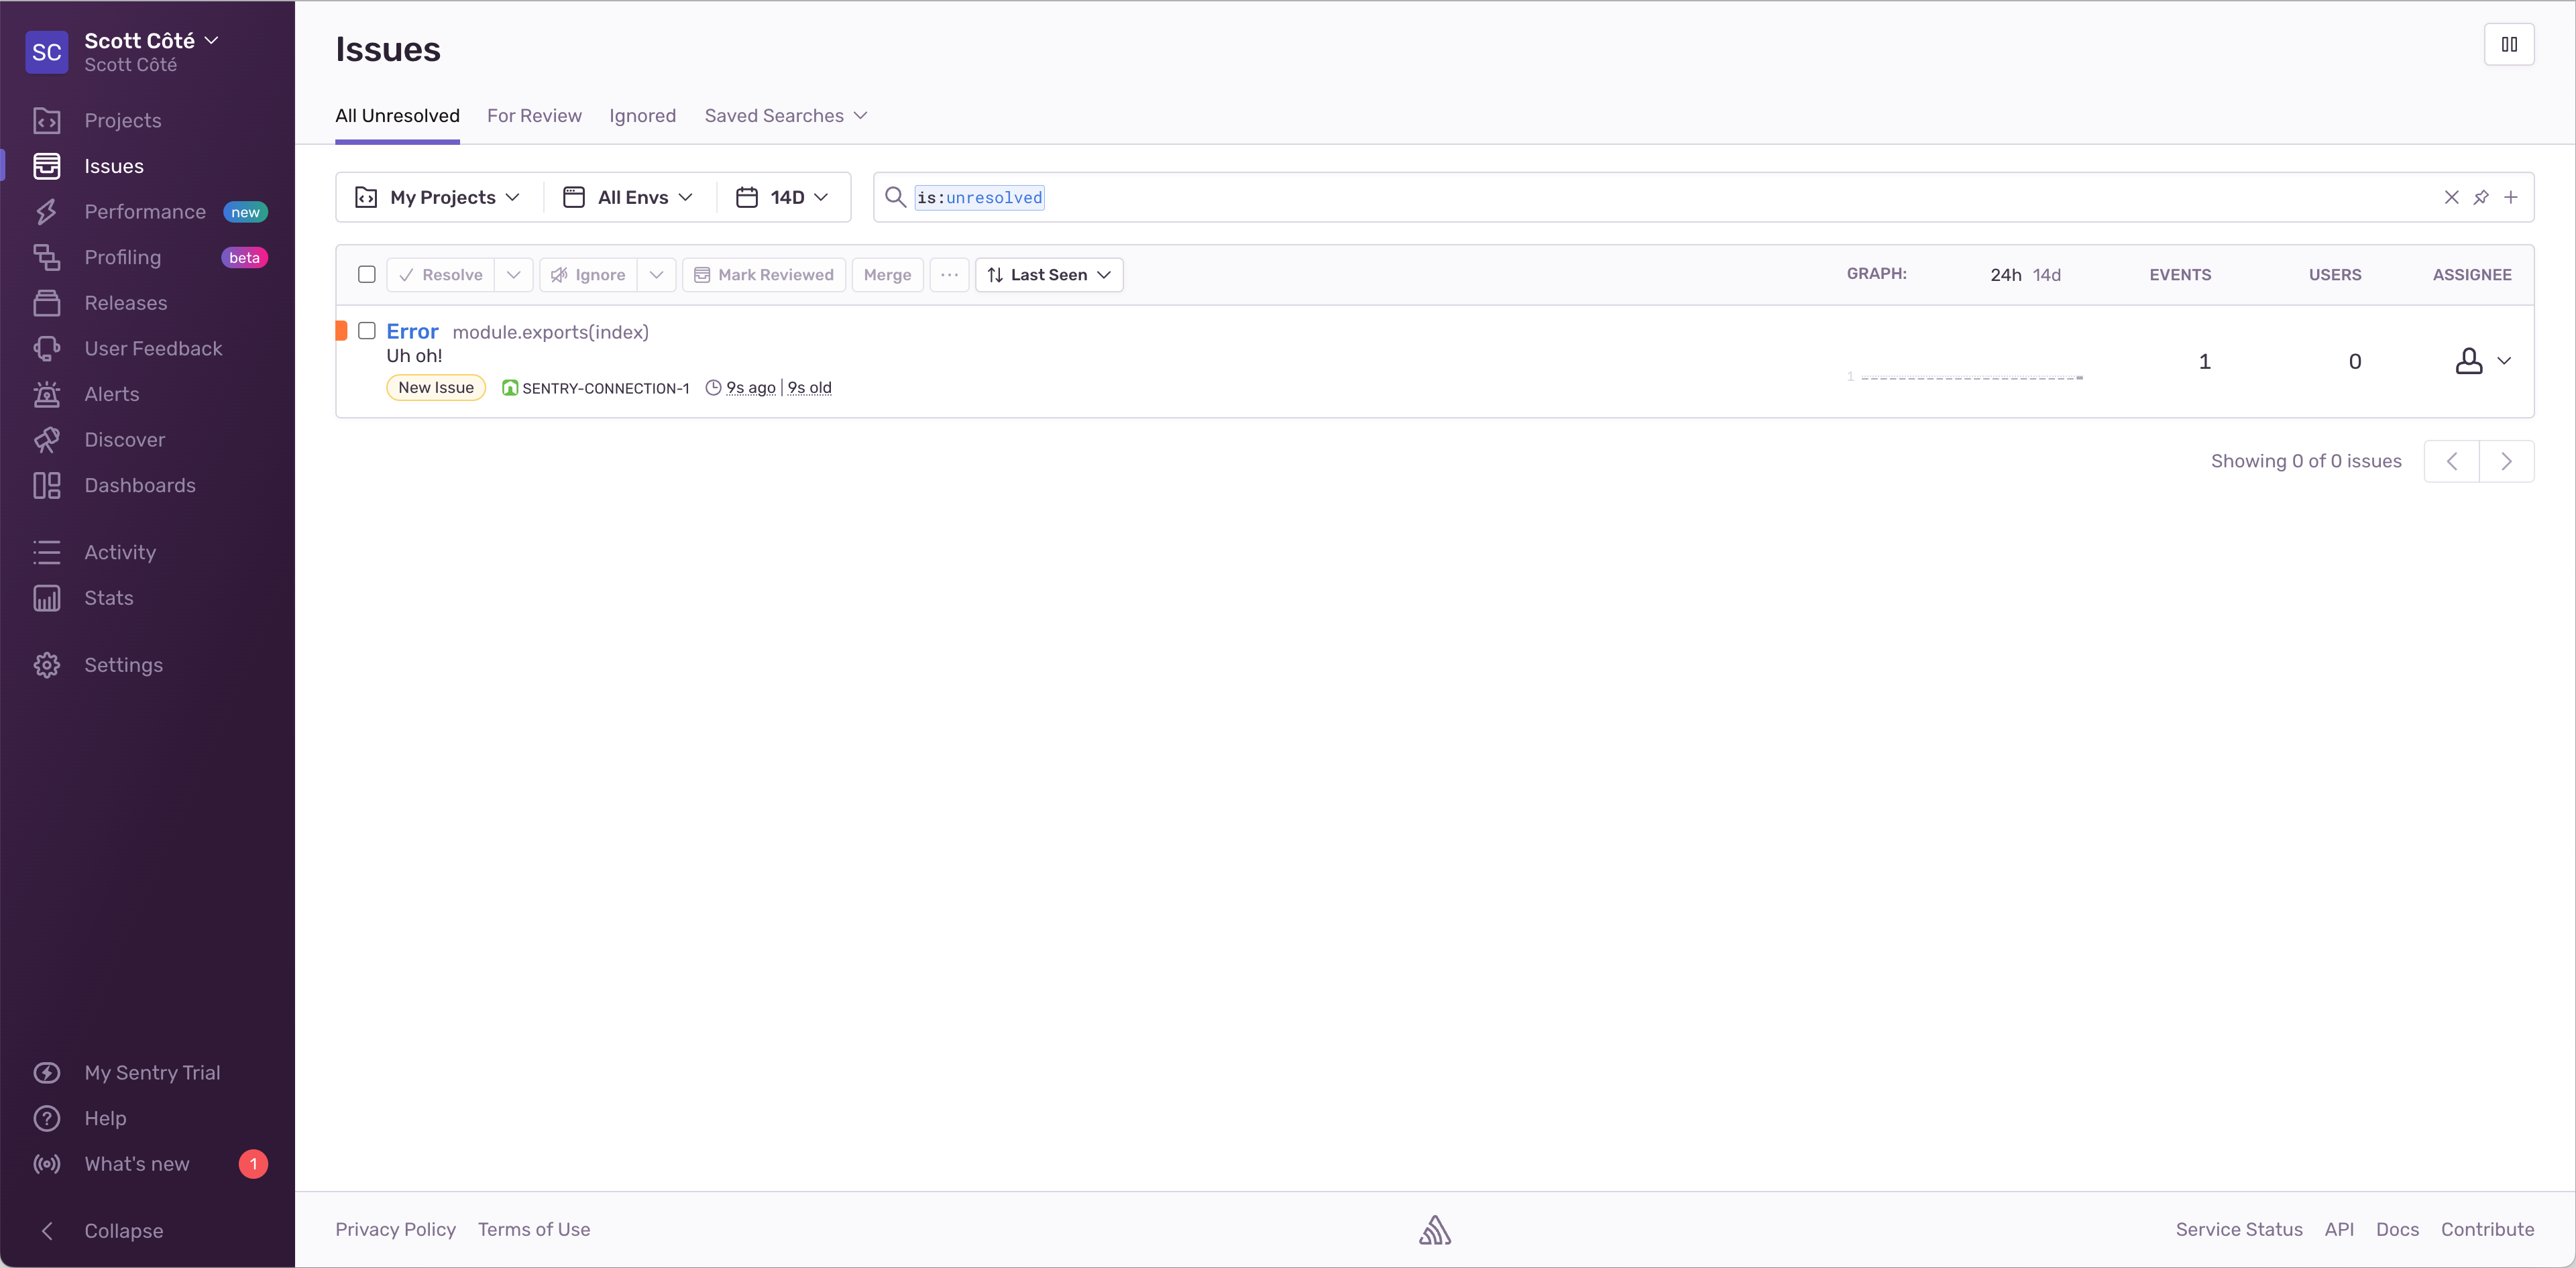Open the Last Seen sort dropdown
Viewport: 2576px width, 1268px height.
tap(1049, 275)
